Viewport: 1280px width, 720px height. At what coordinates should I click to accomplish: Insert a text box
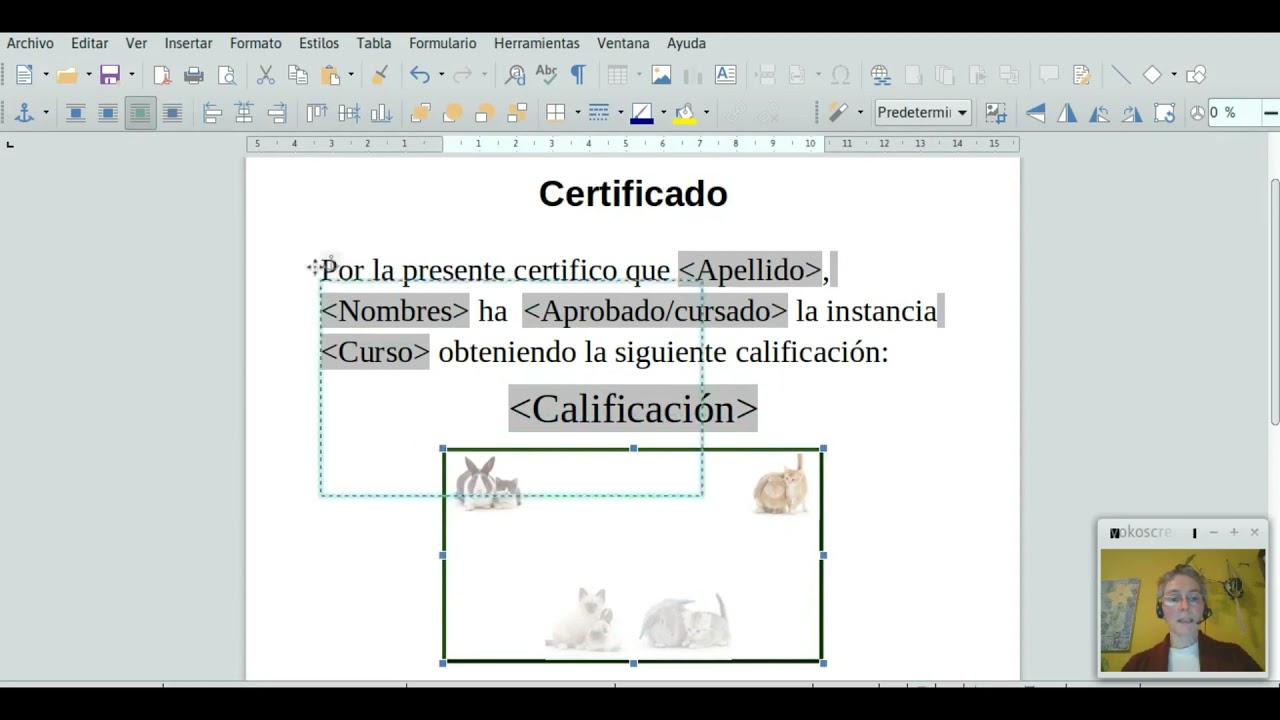(726, 75)
